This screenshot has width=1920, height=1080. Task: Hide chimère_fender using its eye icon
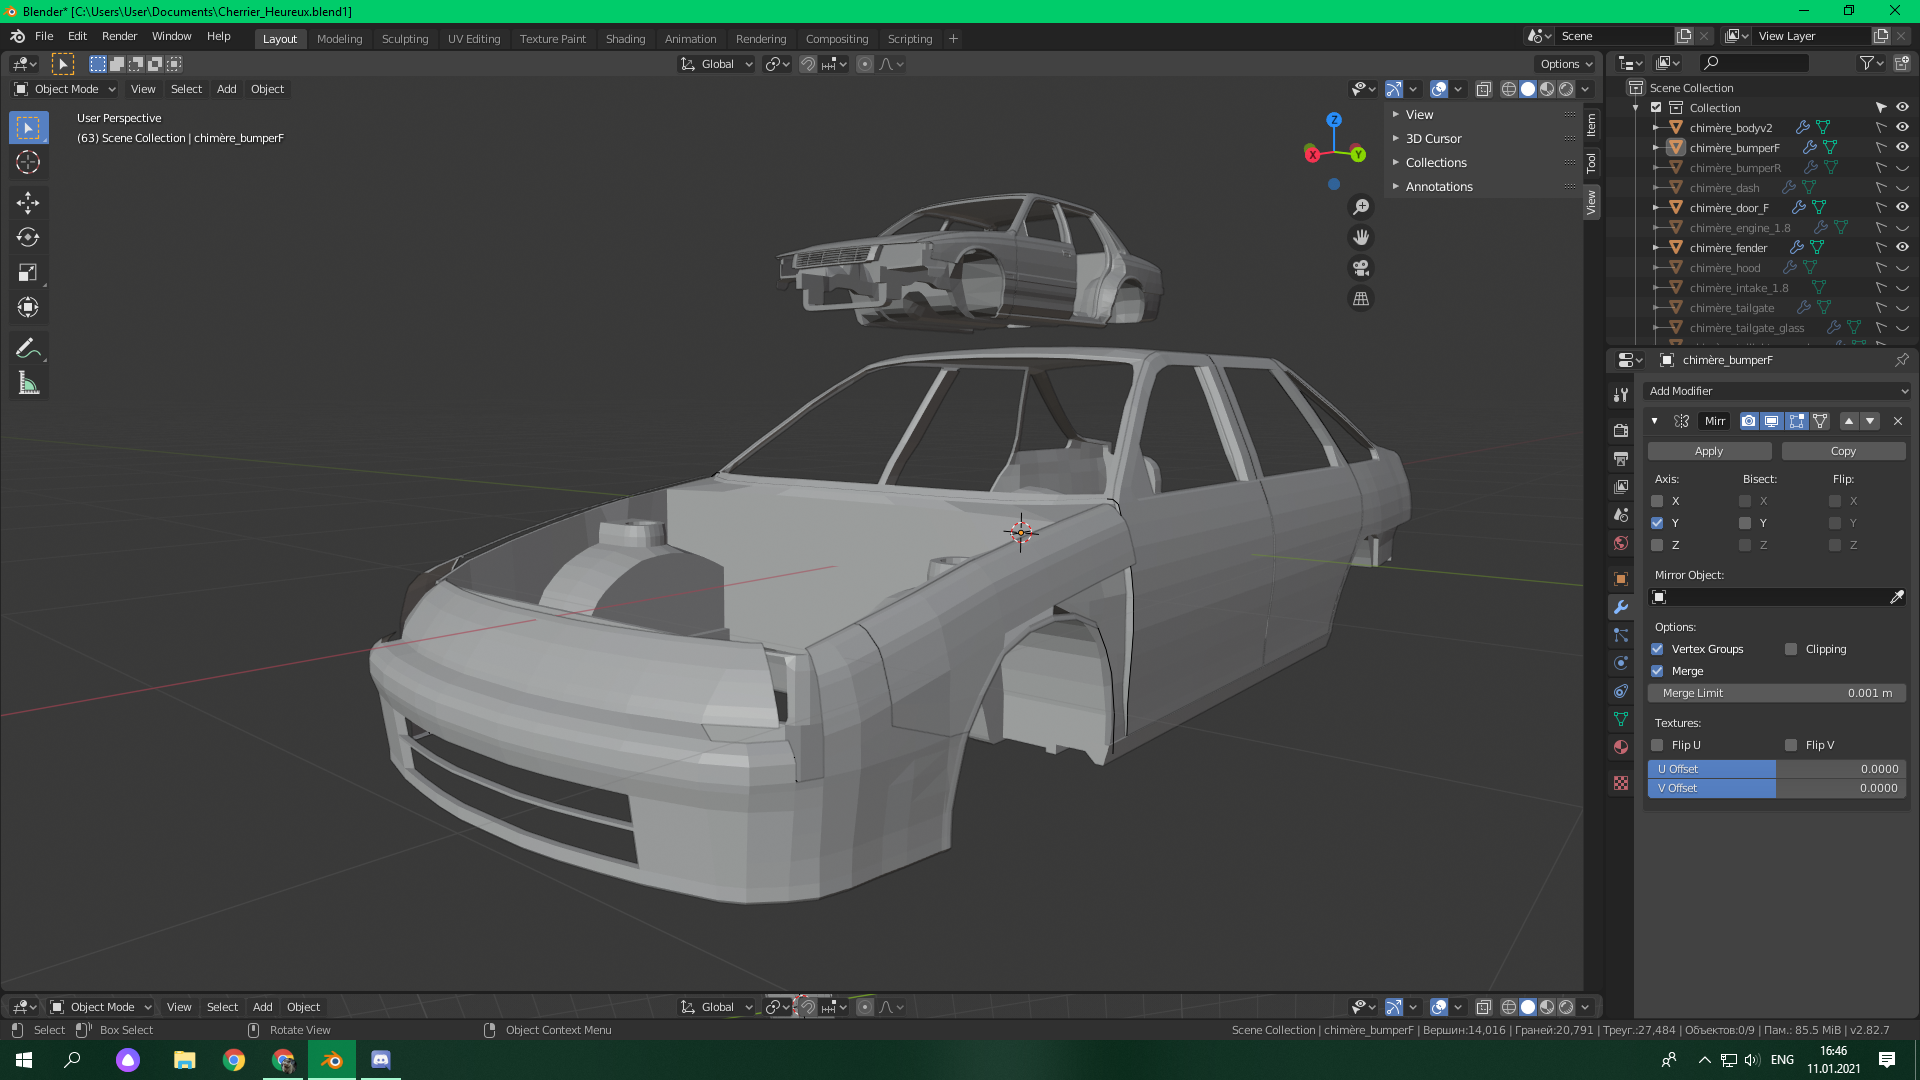(x=1902, y=247)
